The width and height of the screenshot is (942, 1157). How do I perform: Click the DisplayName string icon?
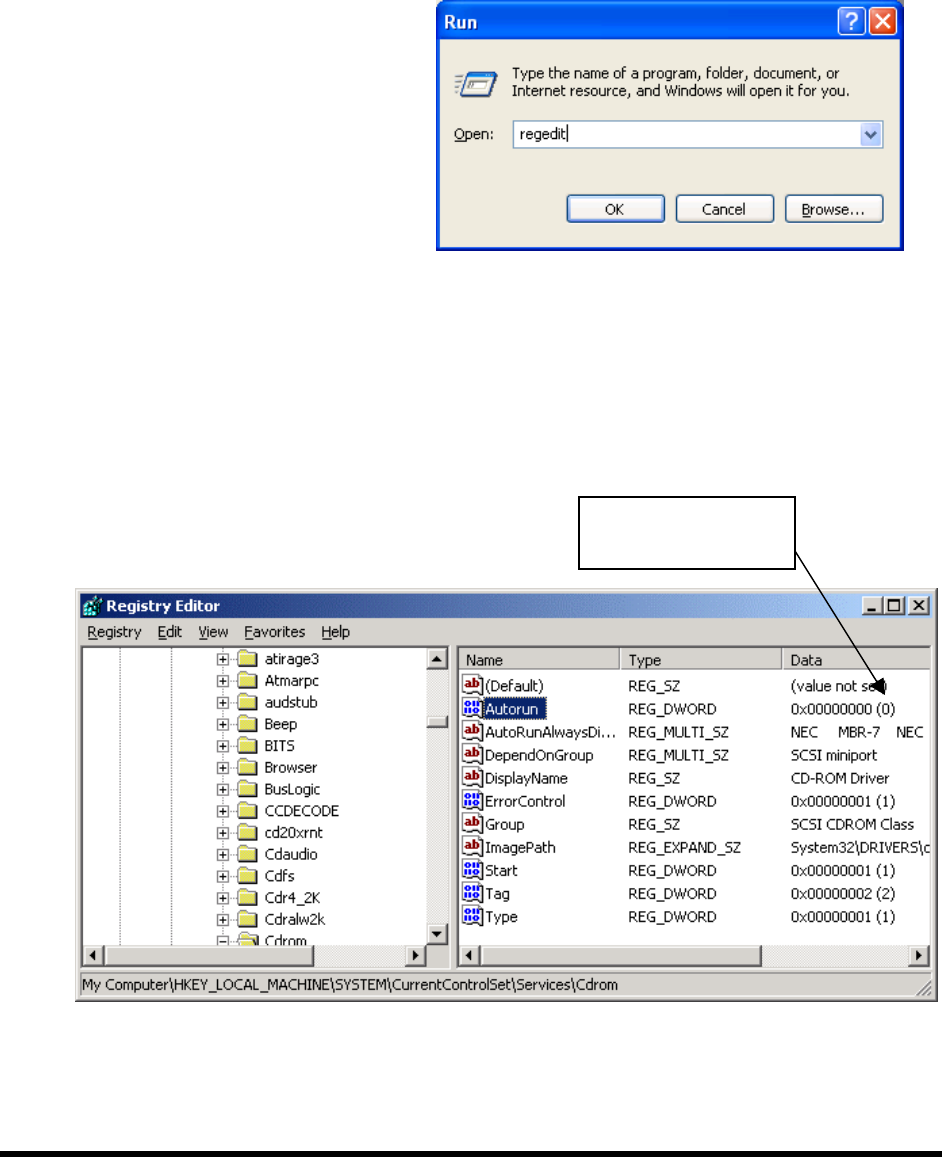click(472, 777)
